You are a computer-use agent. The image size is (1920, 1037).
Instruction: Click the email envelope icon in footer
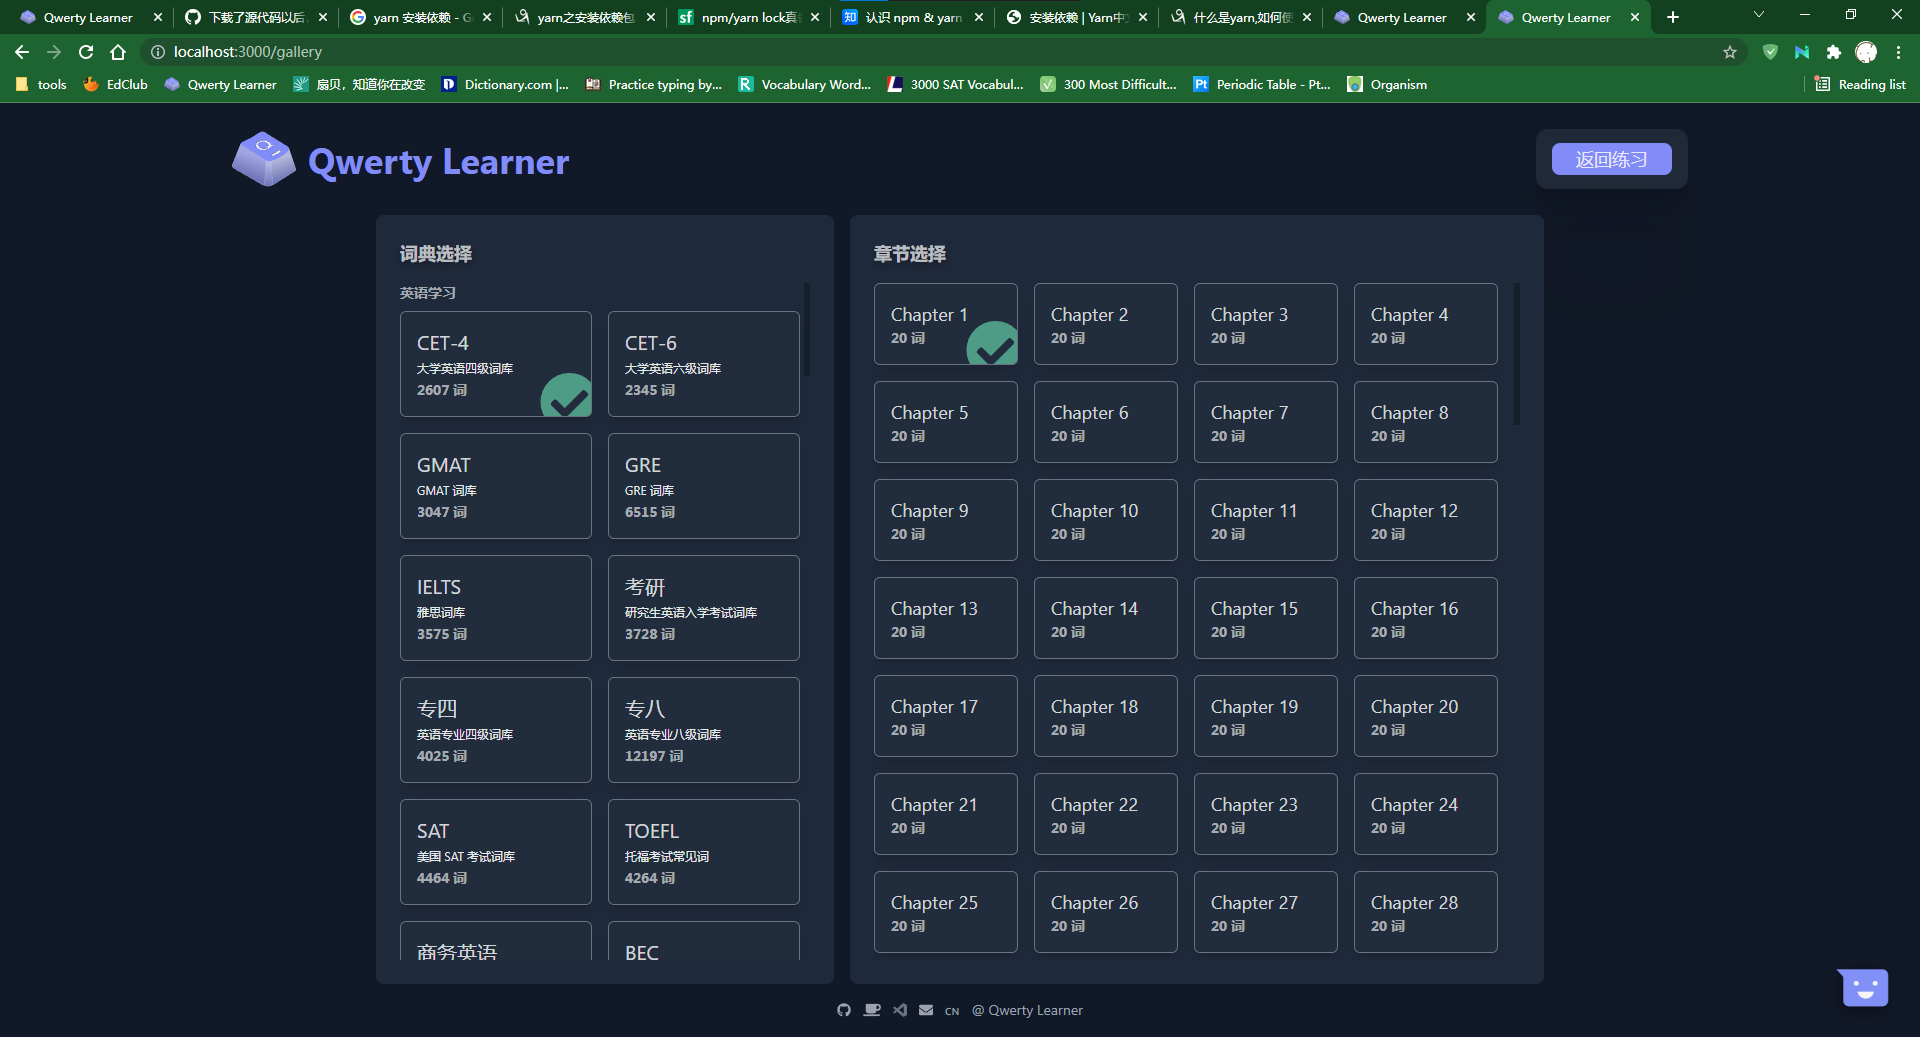[x=926, y=1010]
